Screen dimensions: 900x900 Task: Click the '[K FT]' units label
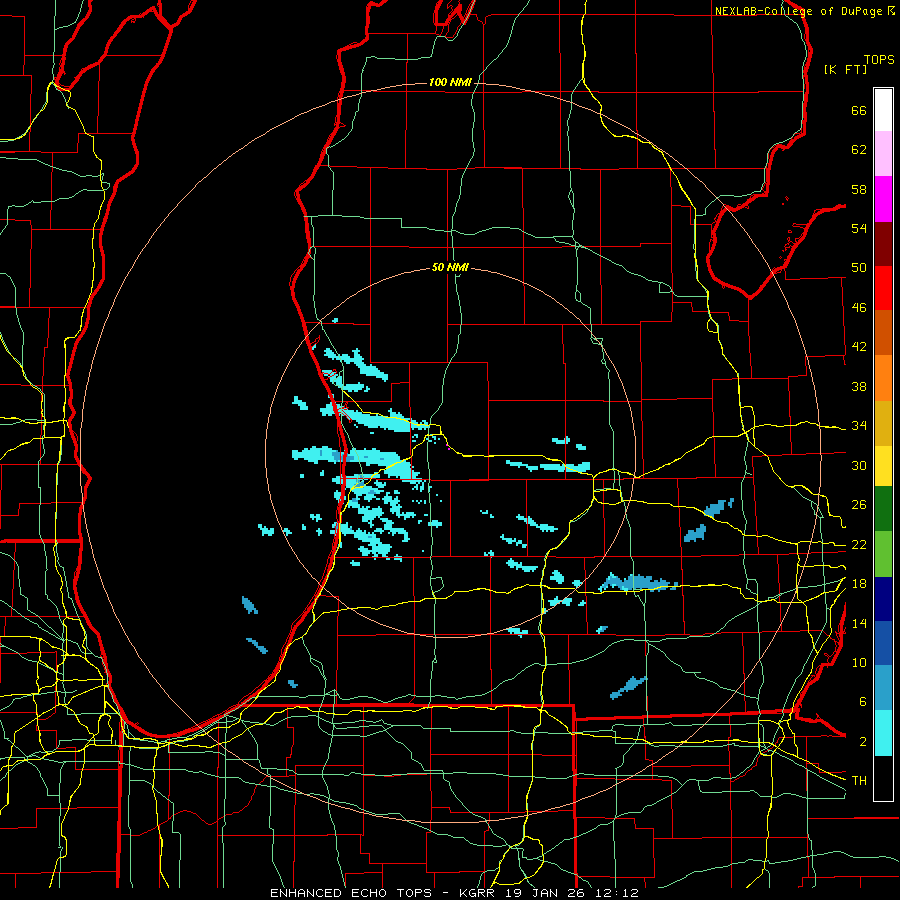[845, 69]
